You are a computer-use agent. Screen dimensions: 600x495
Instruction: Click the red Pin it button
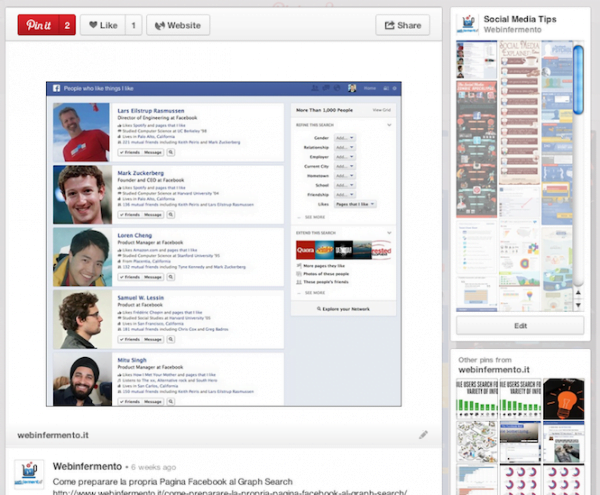pos(37,25)
